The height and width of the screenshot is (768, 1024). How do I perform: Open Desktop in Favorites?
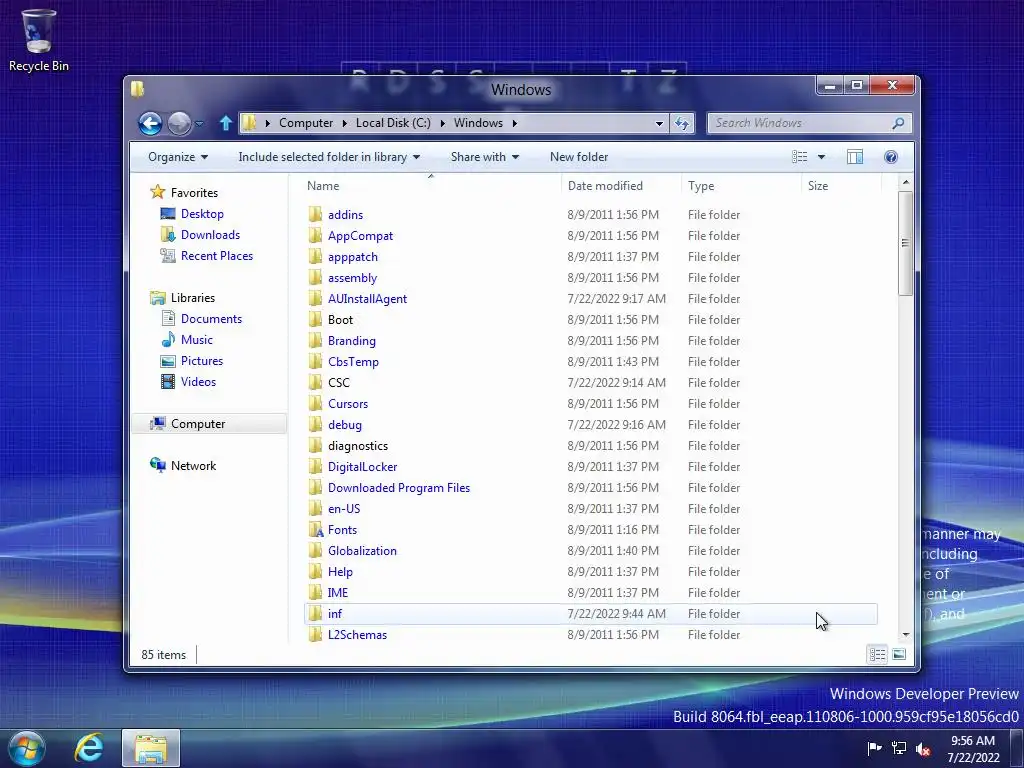coord(202,214)
